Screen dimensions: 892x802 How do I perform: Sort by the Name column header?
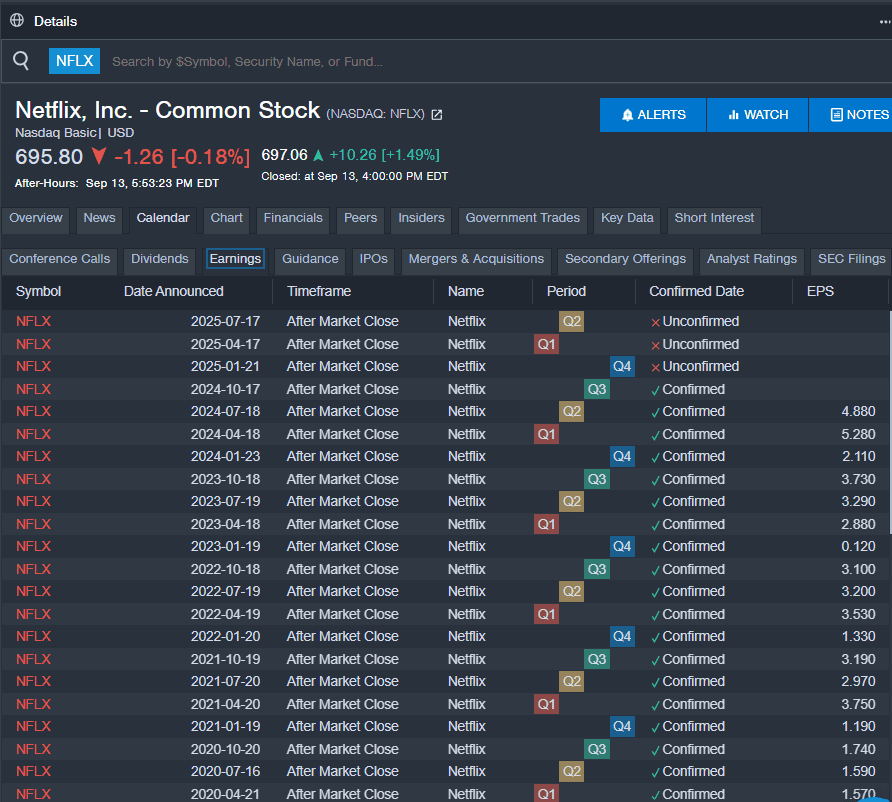tap(466, 291)
